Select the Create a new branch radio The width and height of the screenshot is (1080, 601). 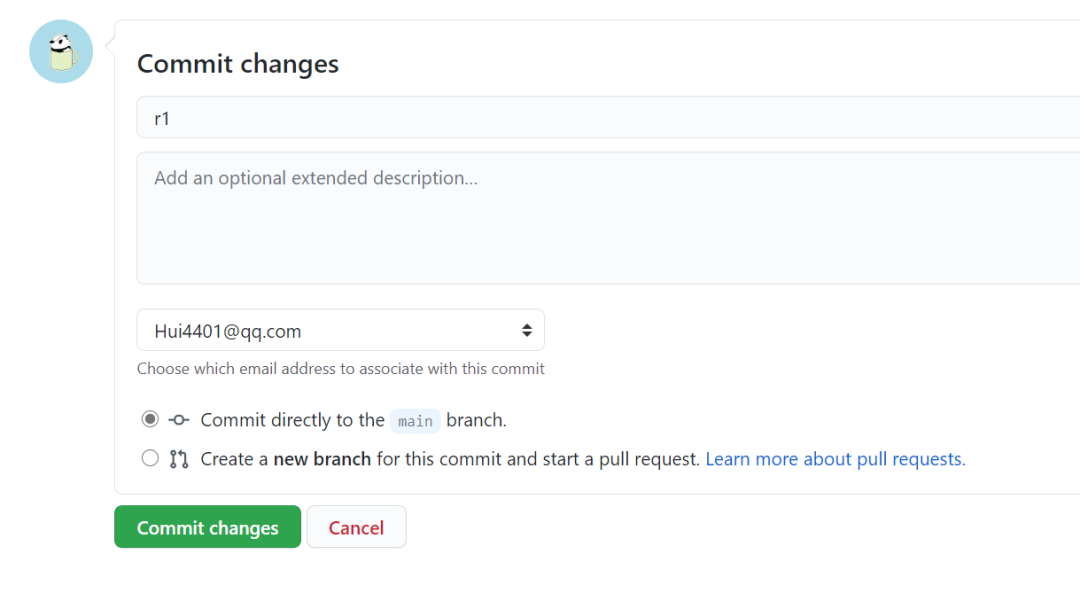150,458
